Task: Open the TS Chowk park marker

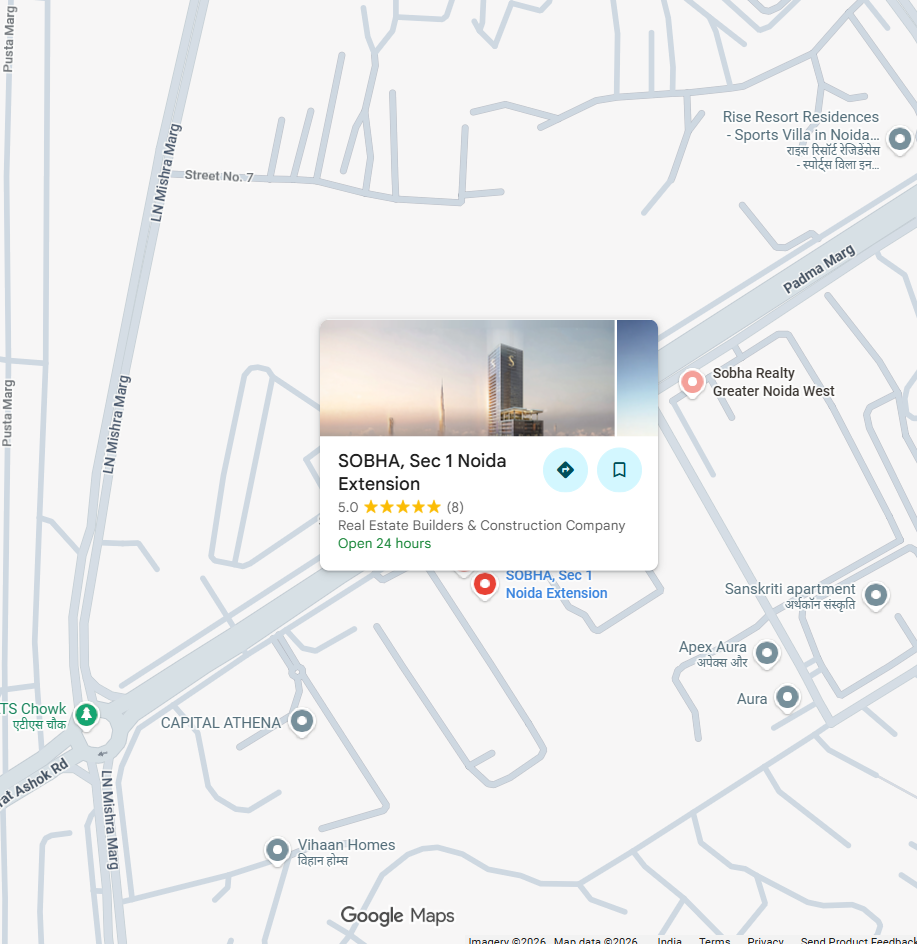Action: pos(87,716)
